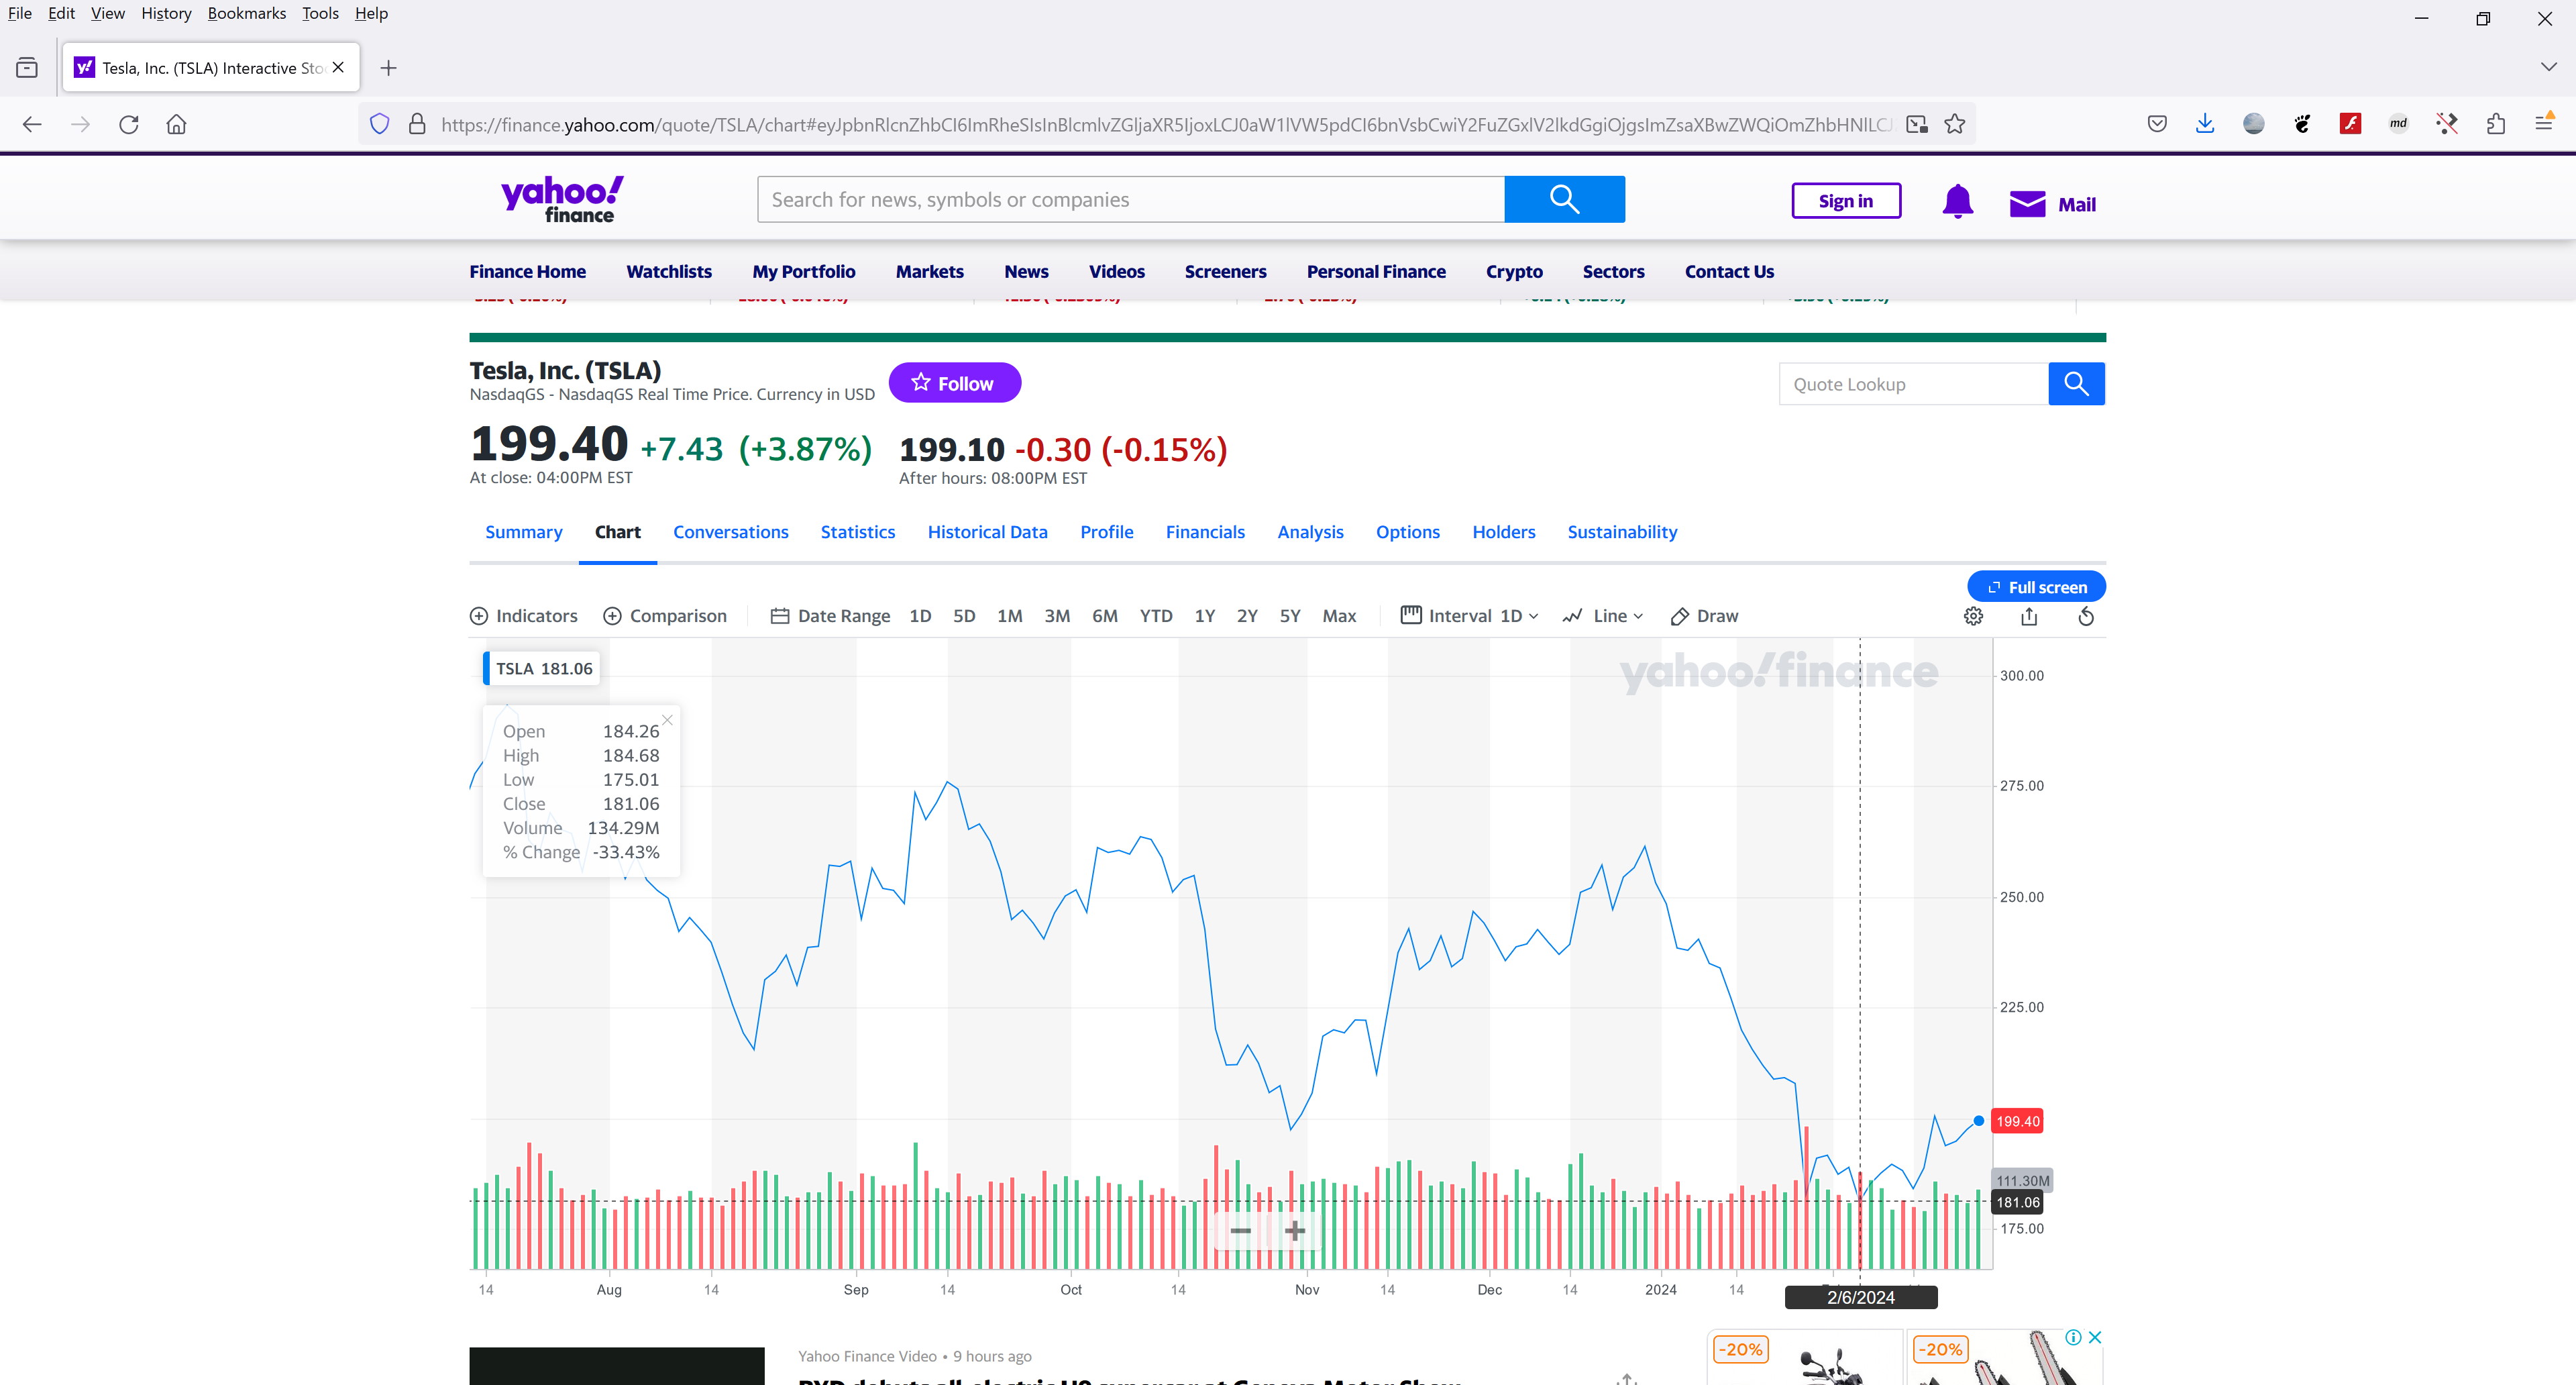The height and width of the screenshot is (1385, 2576).
Task: Select the 1Y range
Action: [1205, 616]
